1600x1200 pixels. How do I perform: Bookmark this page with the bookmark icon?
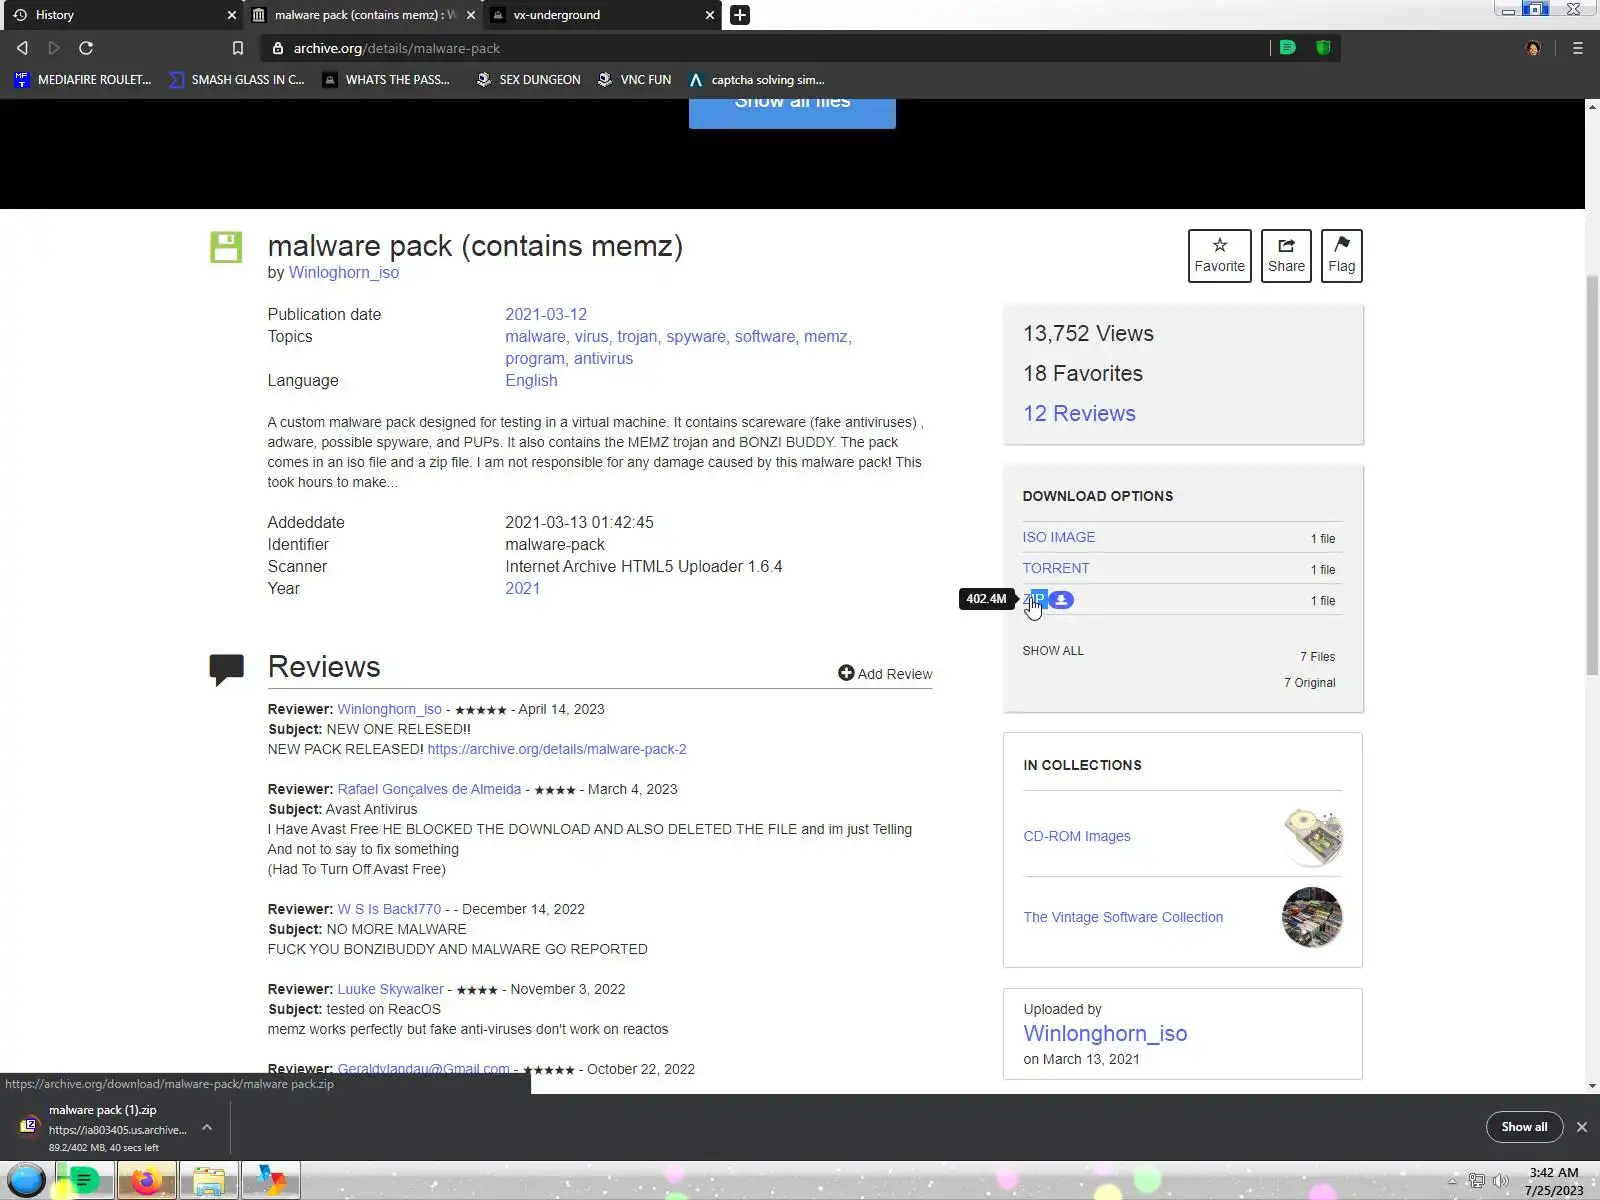pyautogui.click(x=237, y=48)
